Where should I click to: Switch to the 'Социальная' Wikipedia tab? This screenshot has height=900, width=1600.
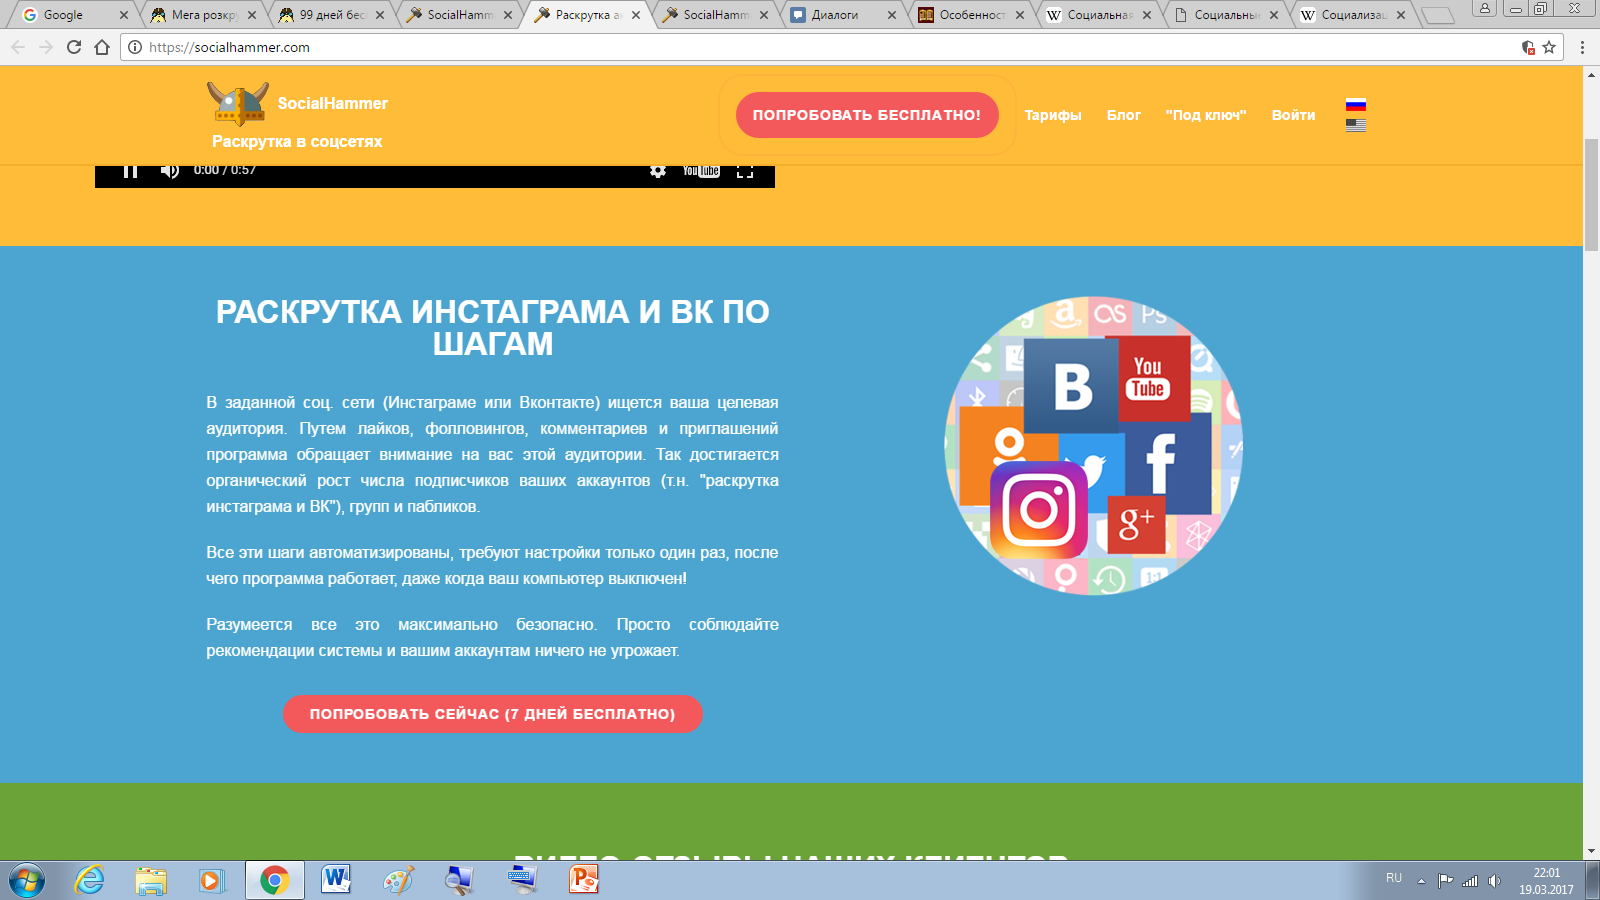1100,15
